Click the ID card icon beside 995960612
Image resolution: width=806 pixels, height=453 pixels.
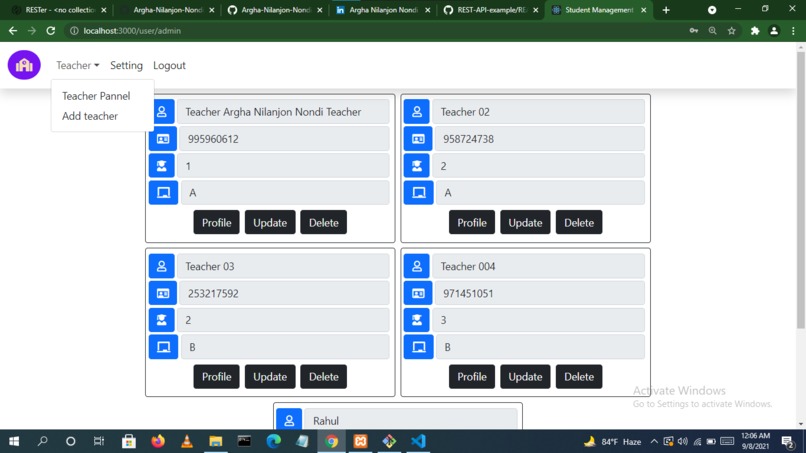pos(163,139)
